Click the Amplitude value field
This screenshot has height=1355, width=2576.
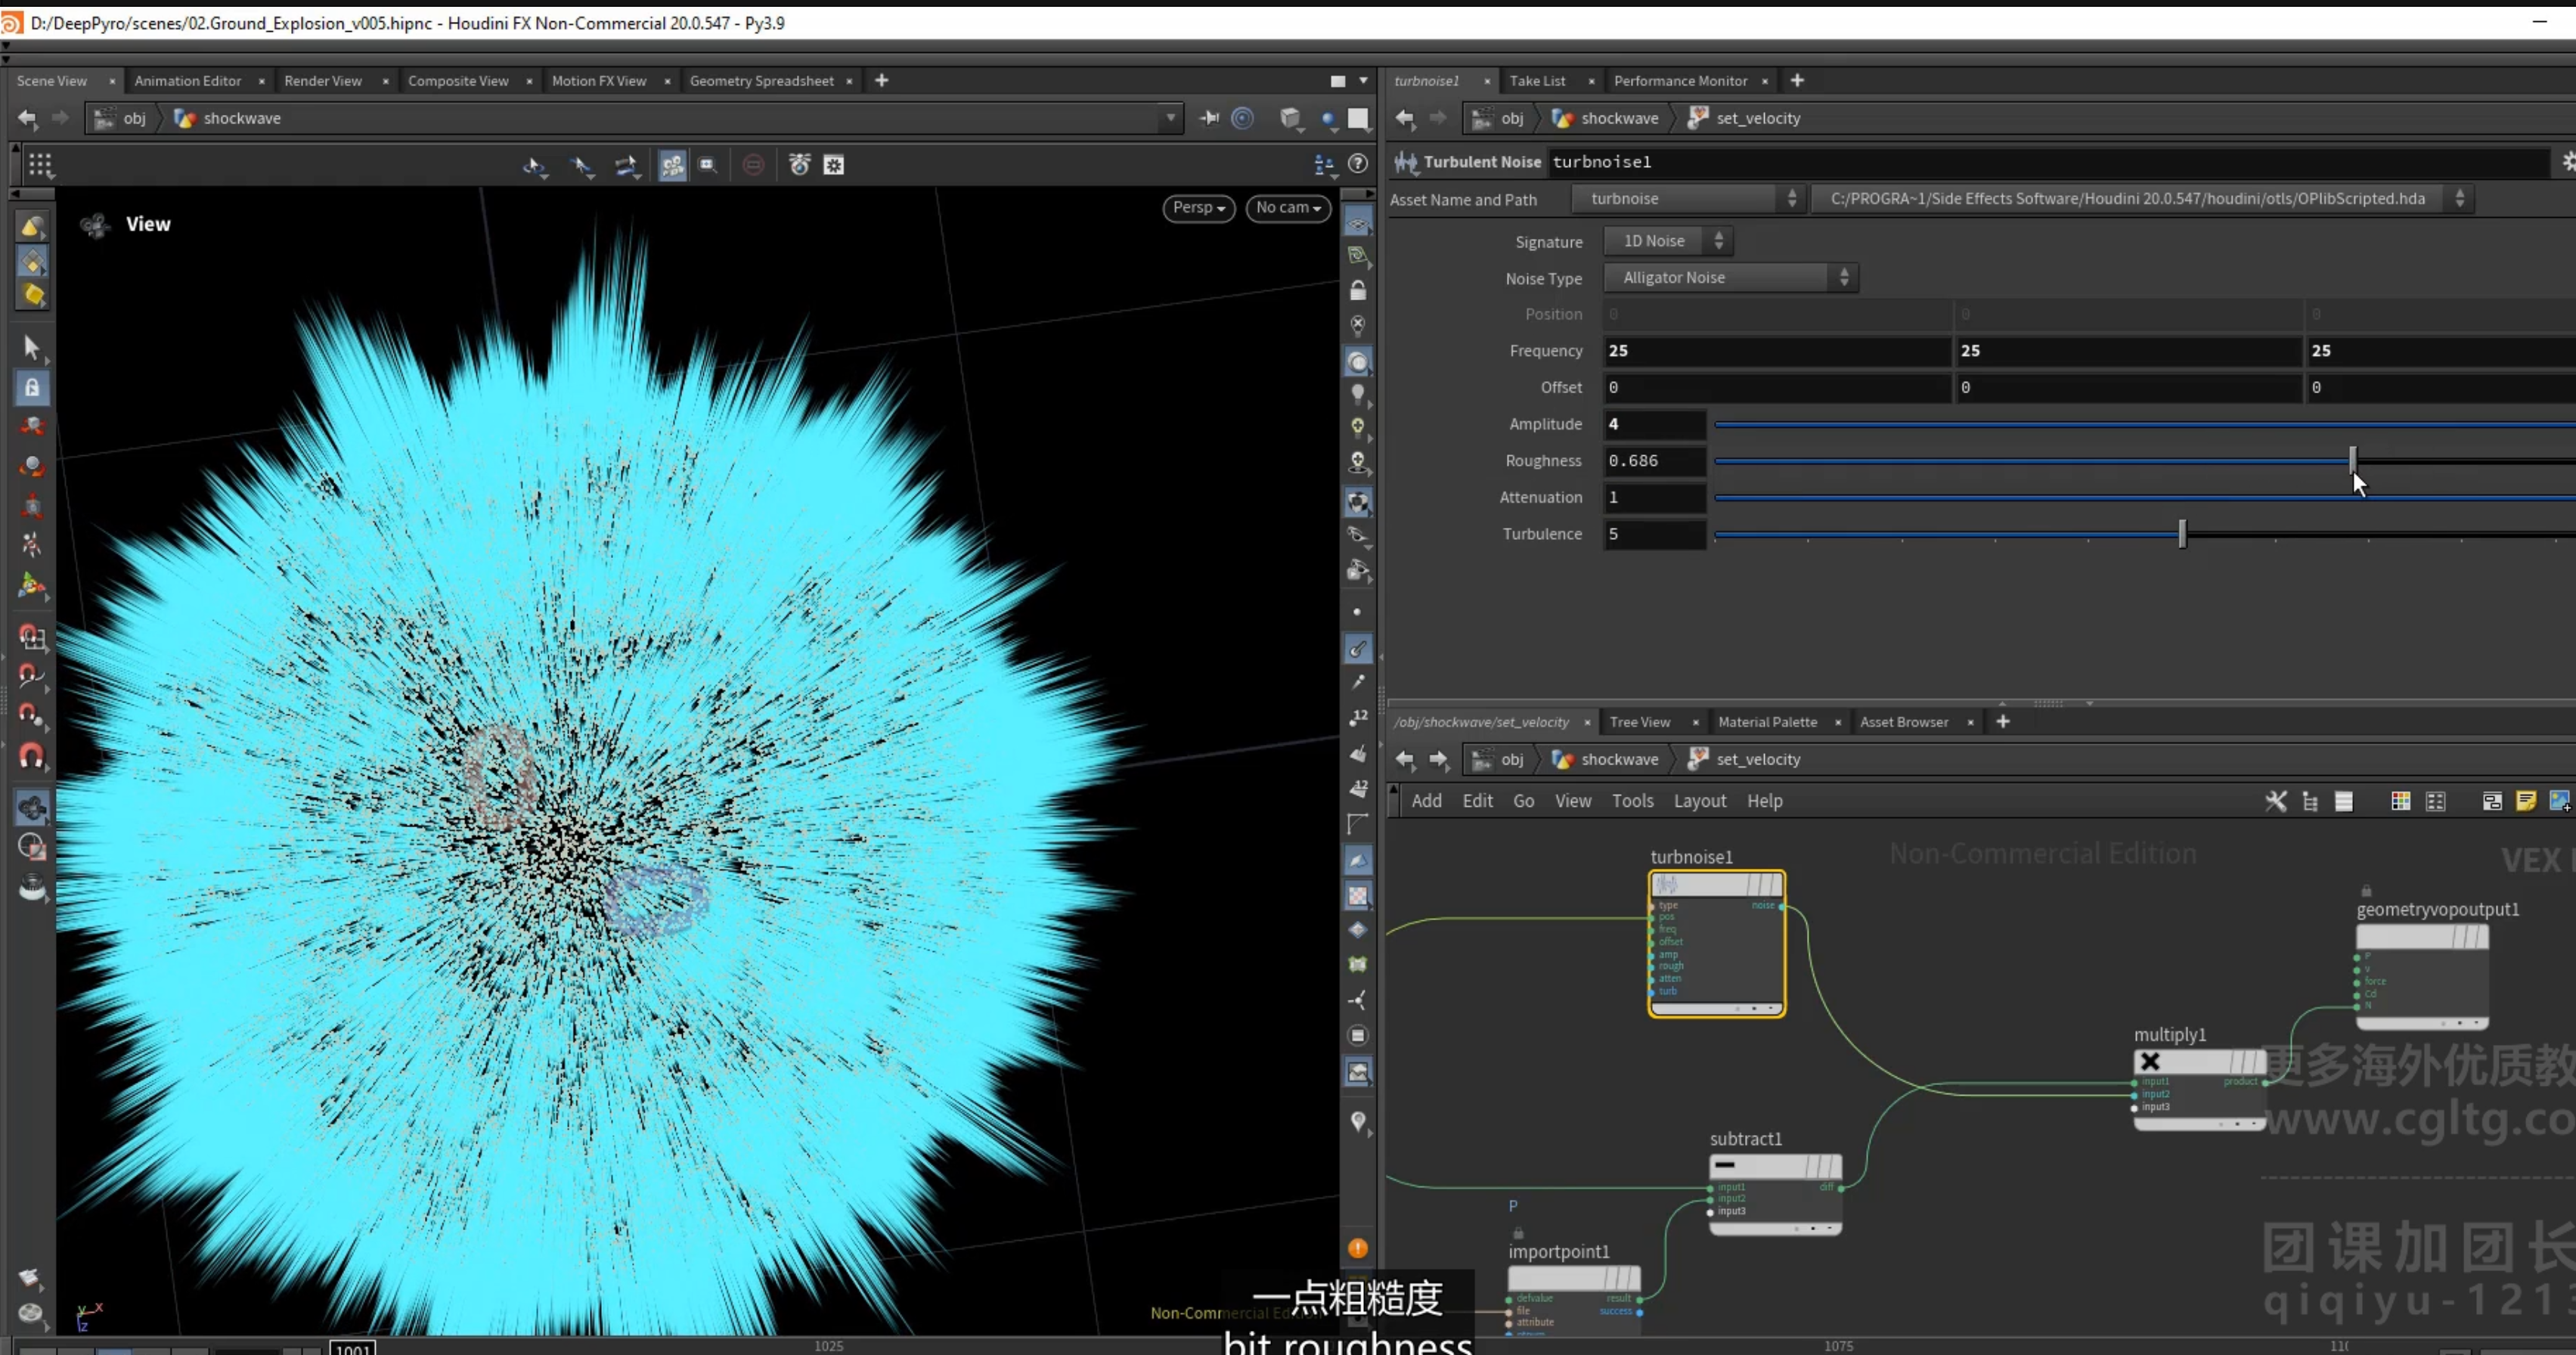point(1655,424)
